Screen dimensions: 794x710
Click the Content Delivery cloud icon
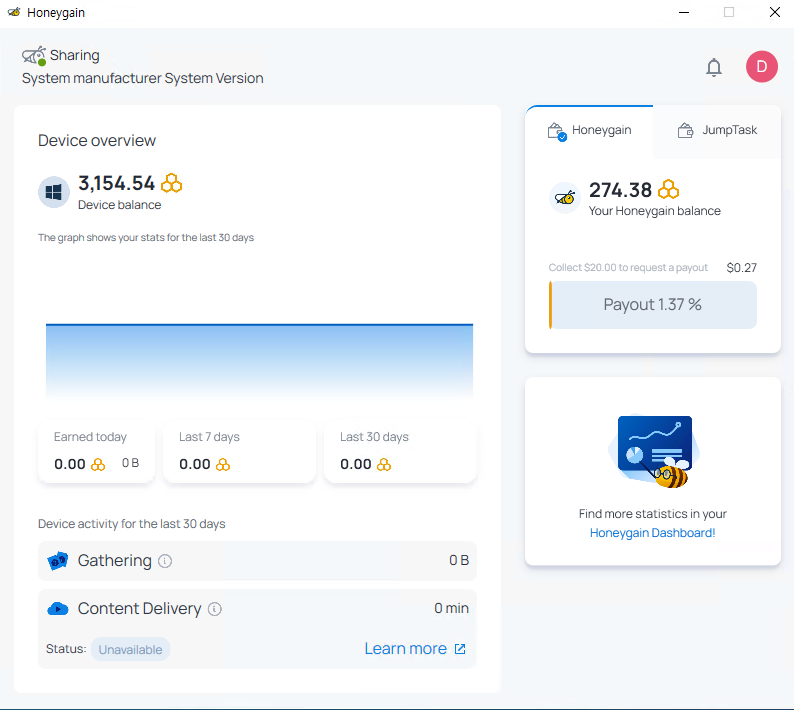58,609
